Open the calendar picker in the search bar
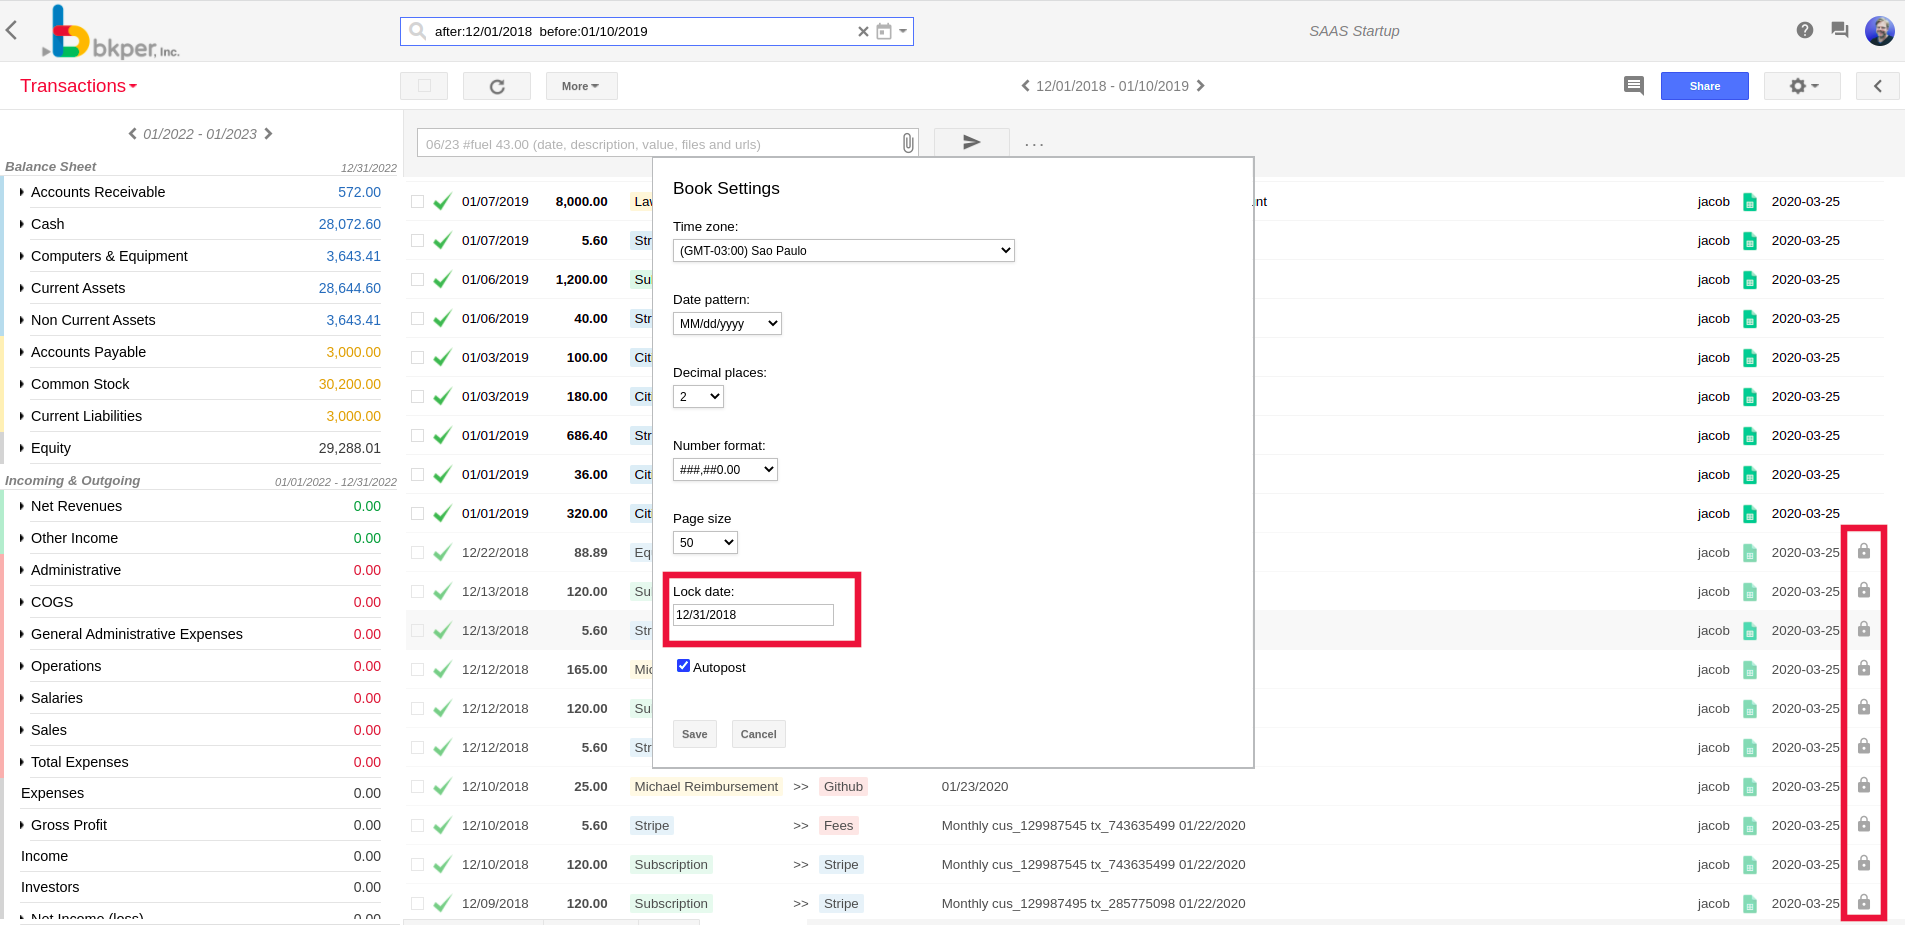This screenshot has width=1905, height=925. pyautogui.click(x=883, y=31)
